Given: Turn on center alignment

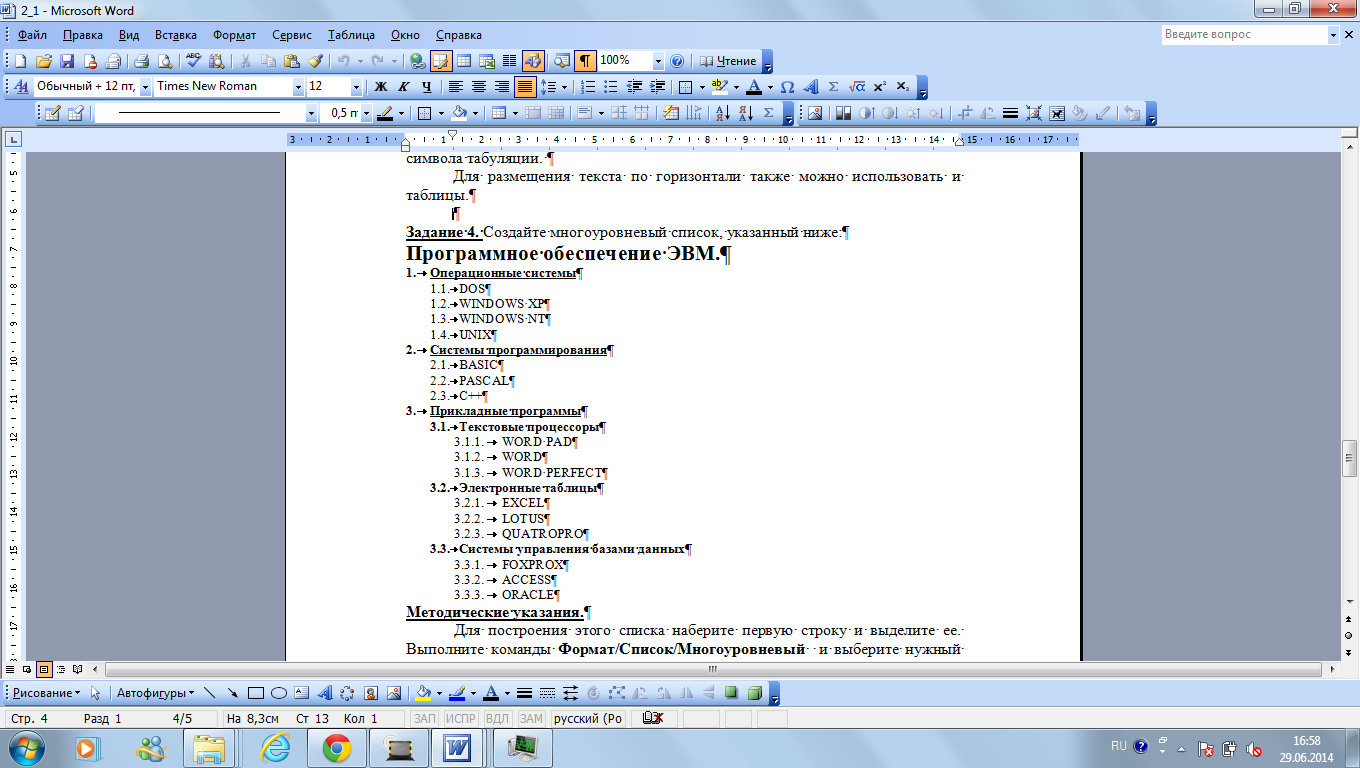Looking at the screenshot, I should [x=478, y=87].
